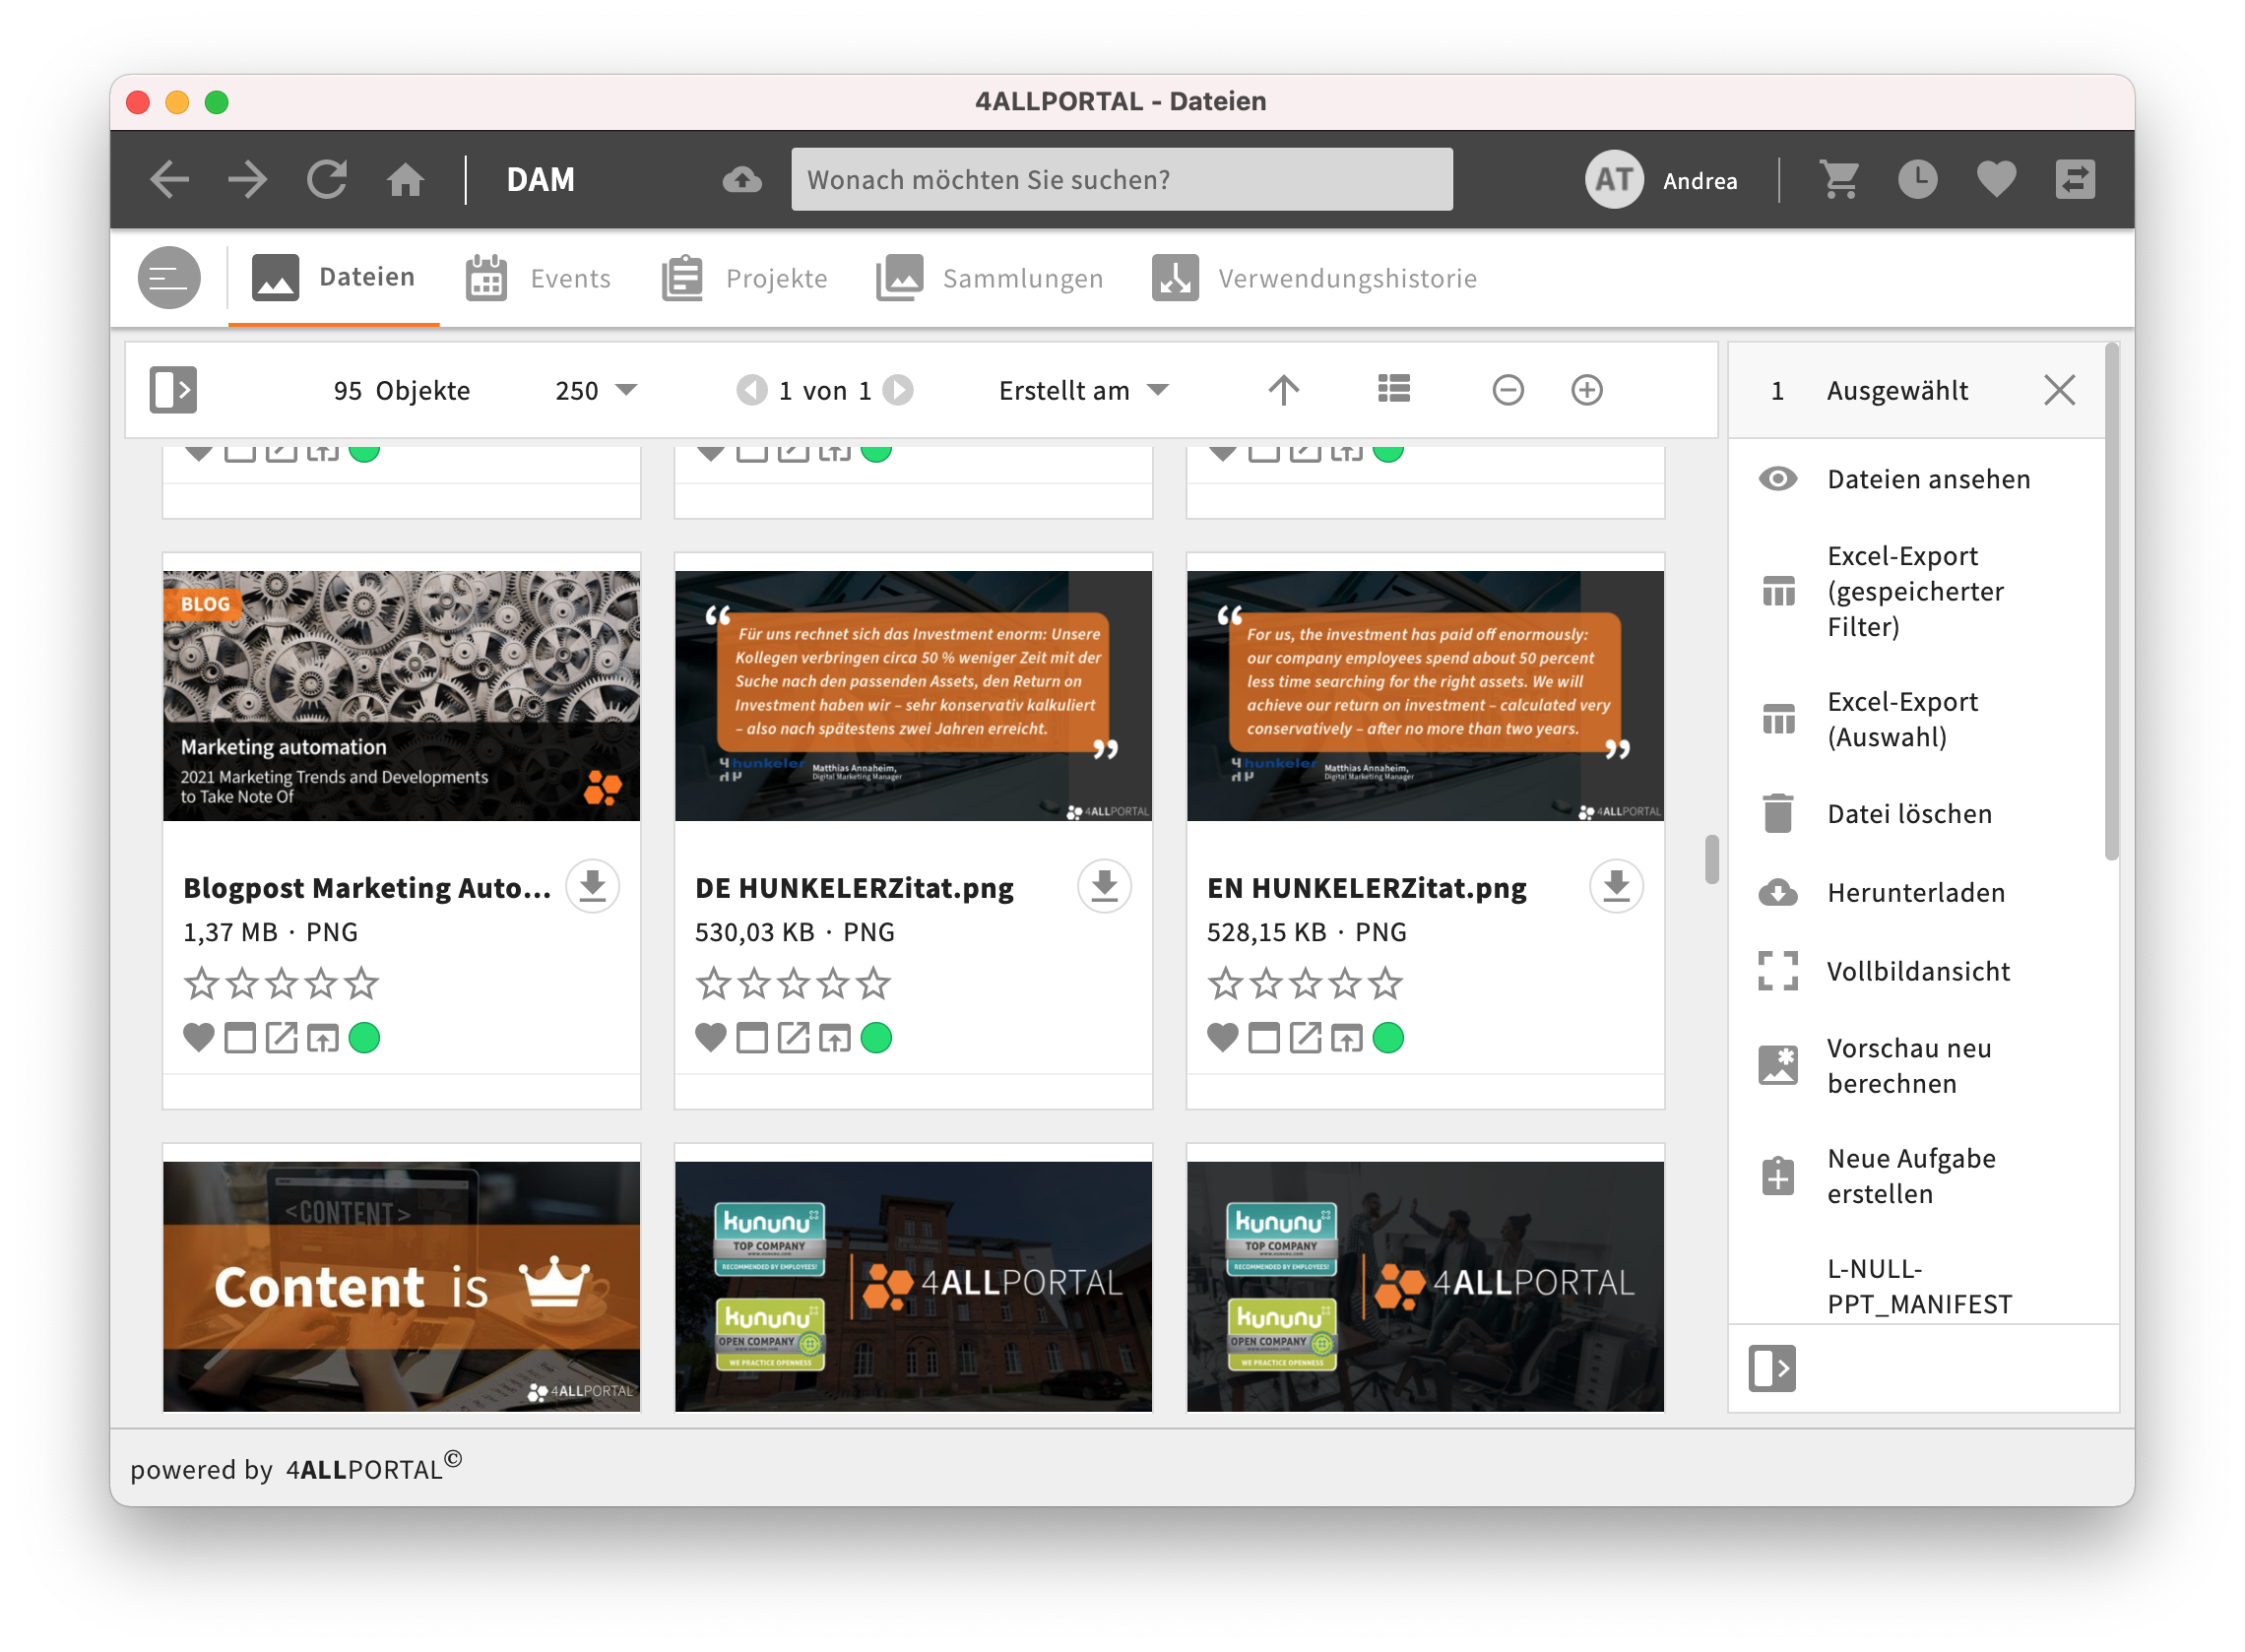Click the search field Wonach möchten Sie suchen
The width and height of the screenshot is (2245, 1652).
[x=1121, y=180]
